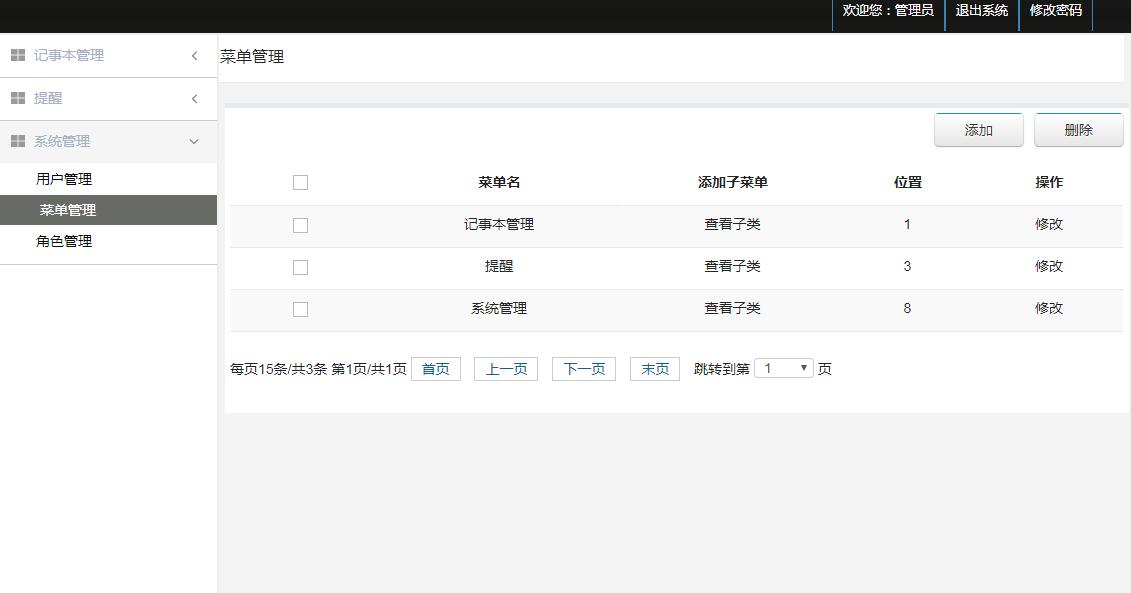Click 查看子类 for the 提醒 row
Viewport: 1131px width, 593px height.
click(732, 267)
